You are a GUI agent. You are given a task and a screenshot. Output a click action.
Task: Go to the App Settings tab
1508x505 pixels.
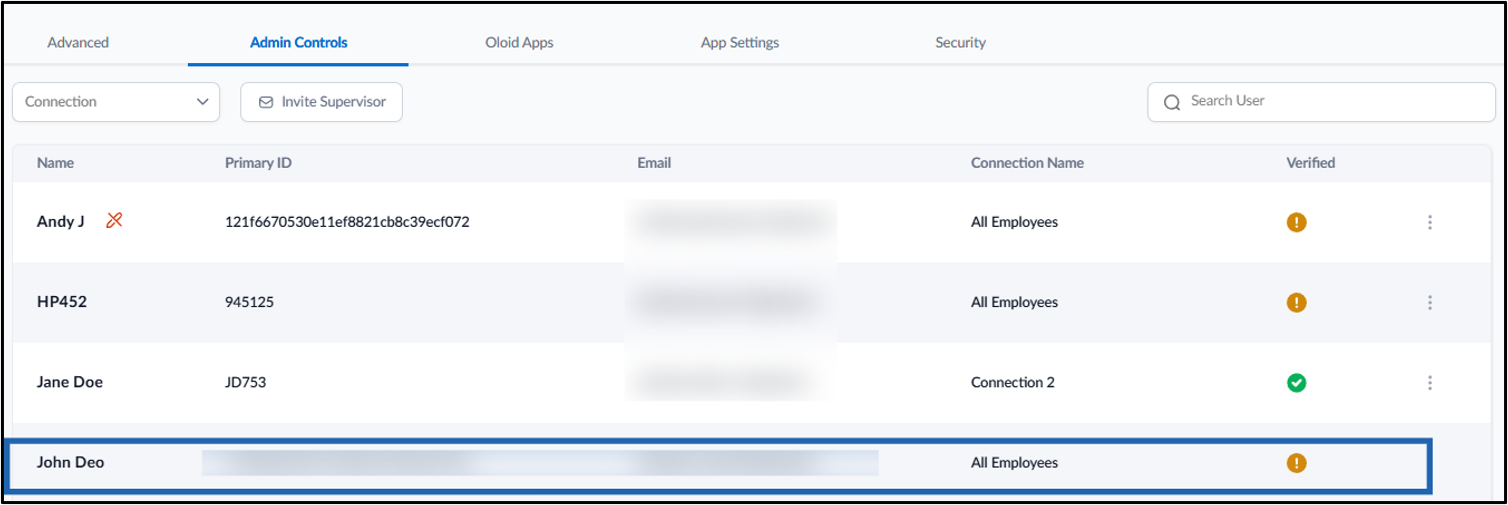(x=740, y=42)
